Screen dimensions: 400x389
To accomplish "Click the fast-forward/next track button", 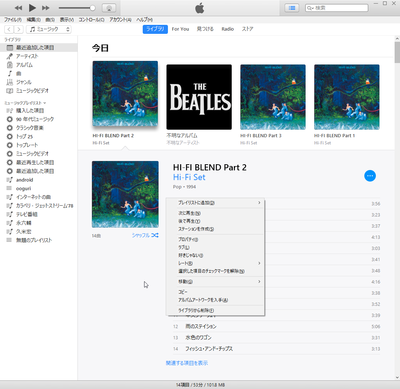I will click(x=46, y=8).
